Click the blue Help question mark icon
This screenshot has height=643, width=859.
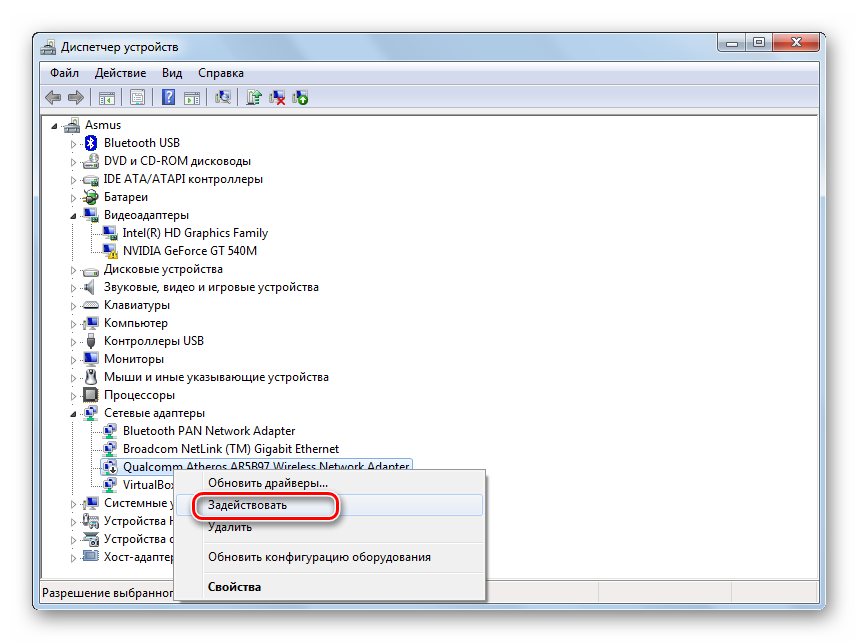pos(169,97)
